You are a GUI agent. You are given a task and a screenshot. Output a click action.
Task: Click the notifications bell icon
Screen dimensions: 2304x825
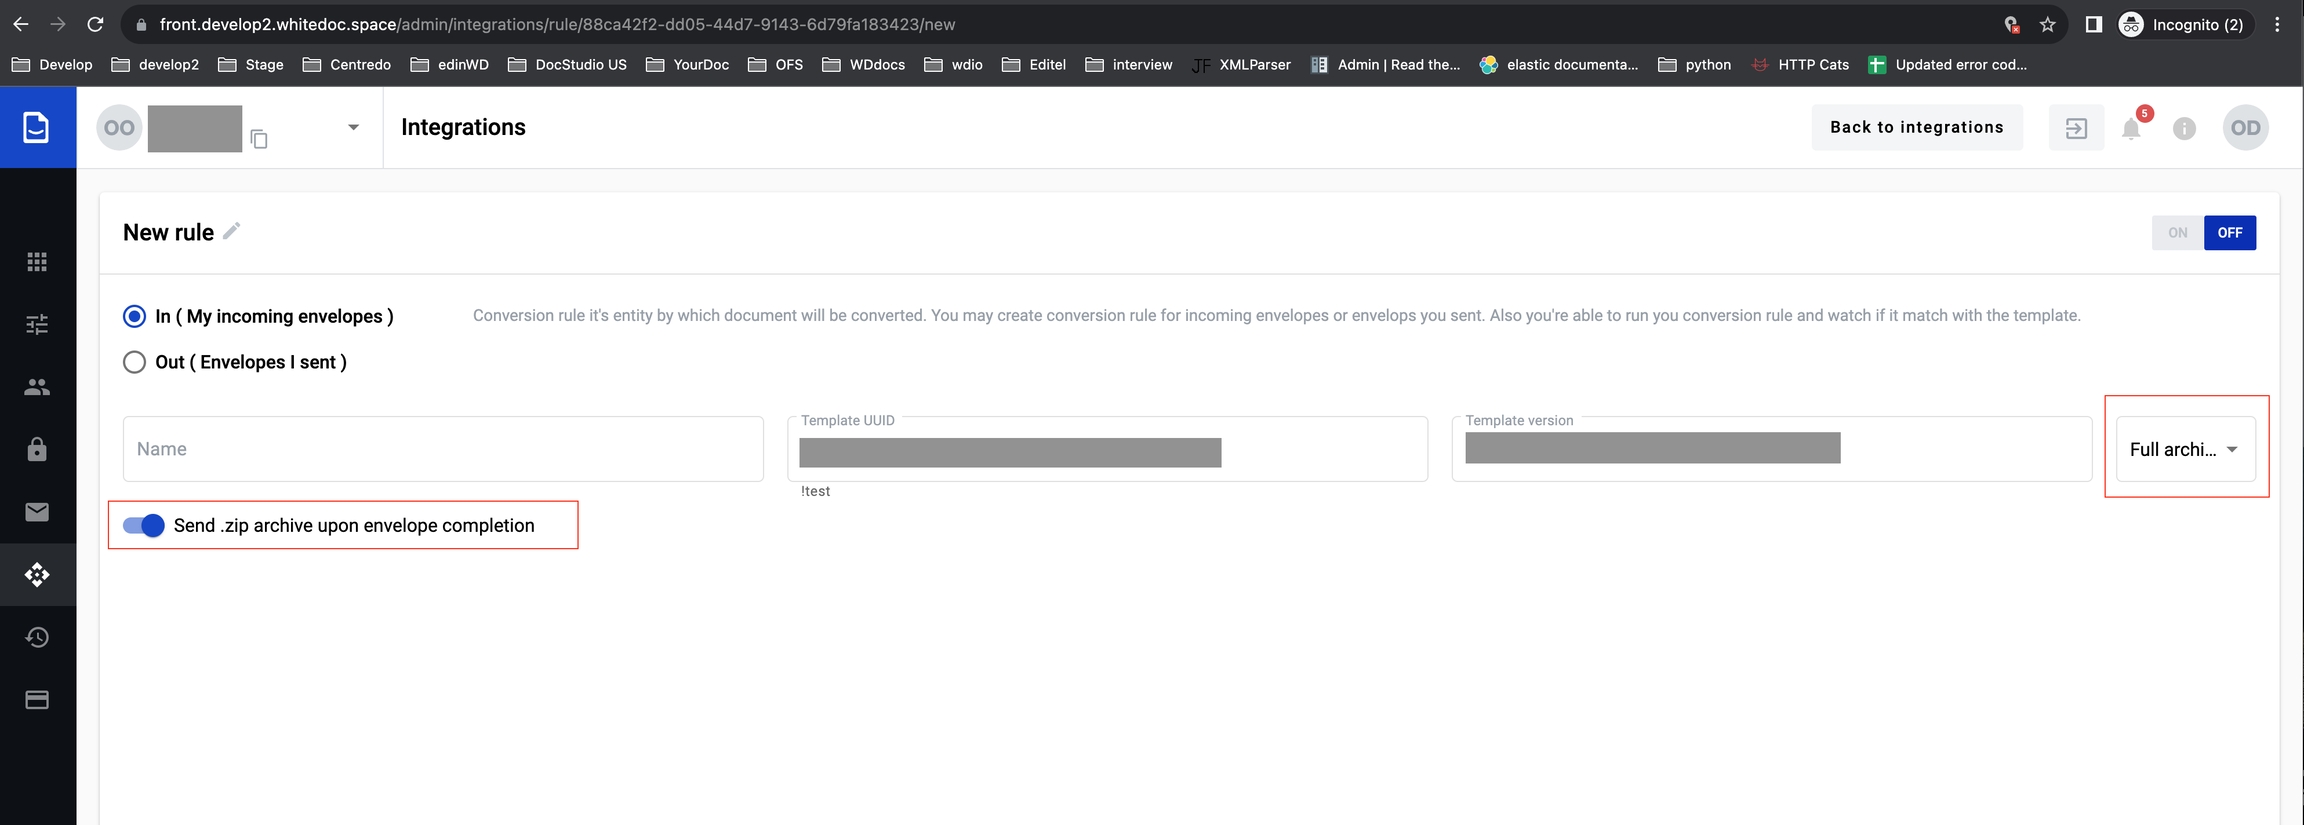pos(2130,128)
